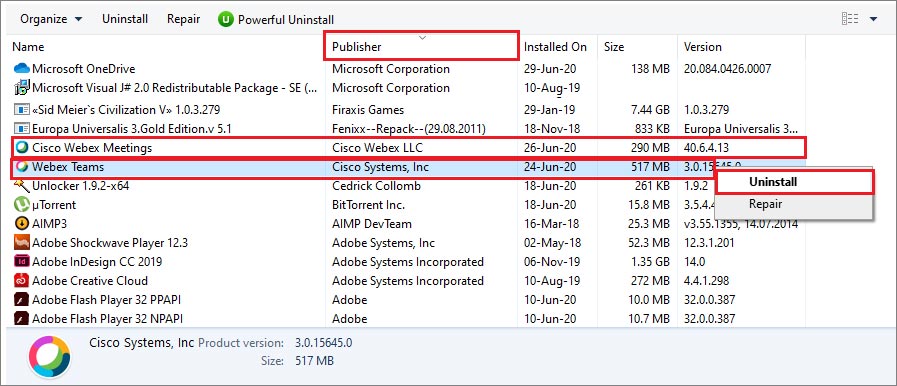
Task: Select the Sid Meier's Civilization V entry
Action: (x=126, y=109)
